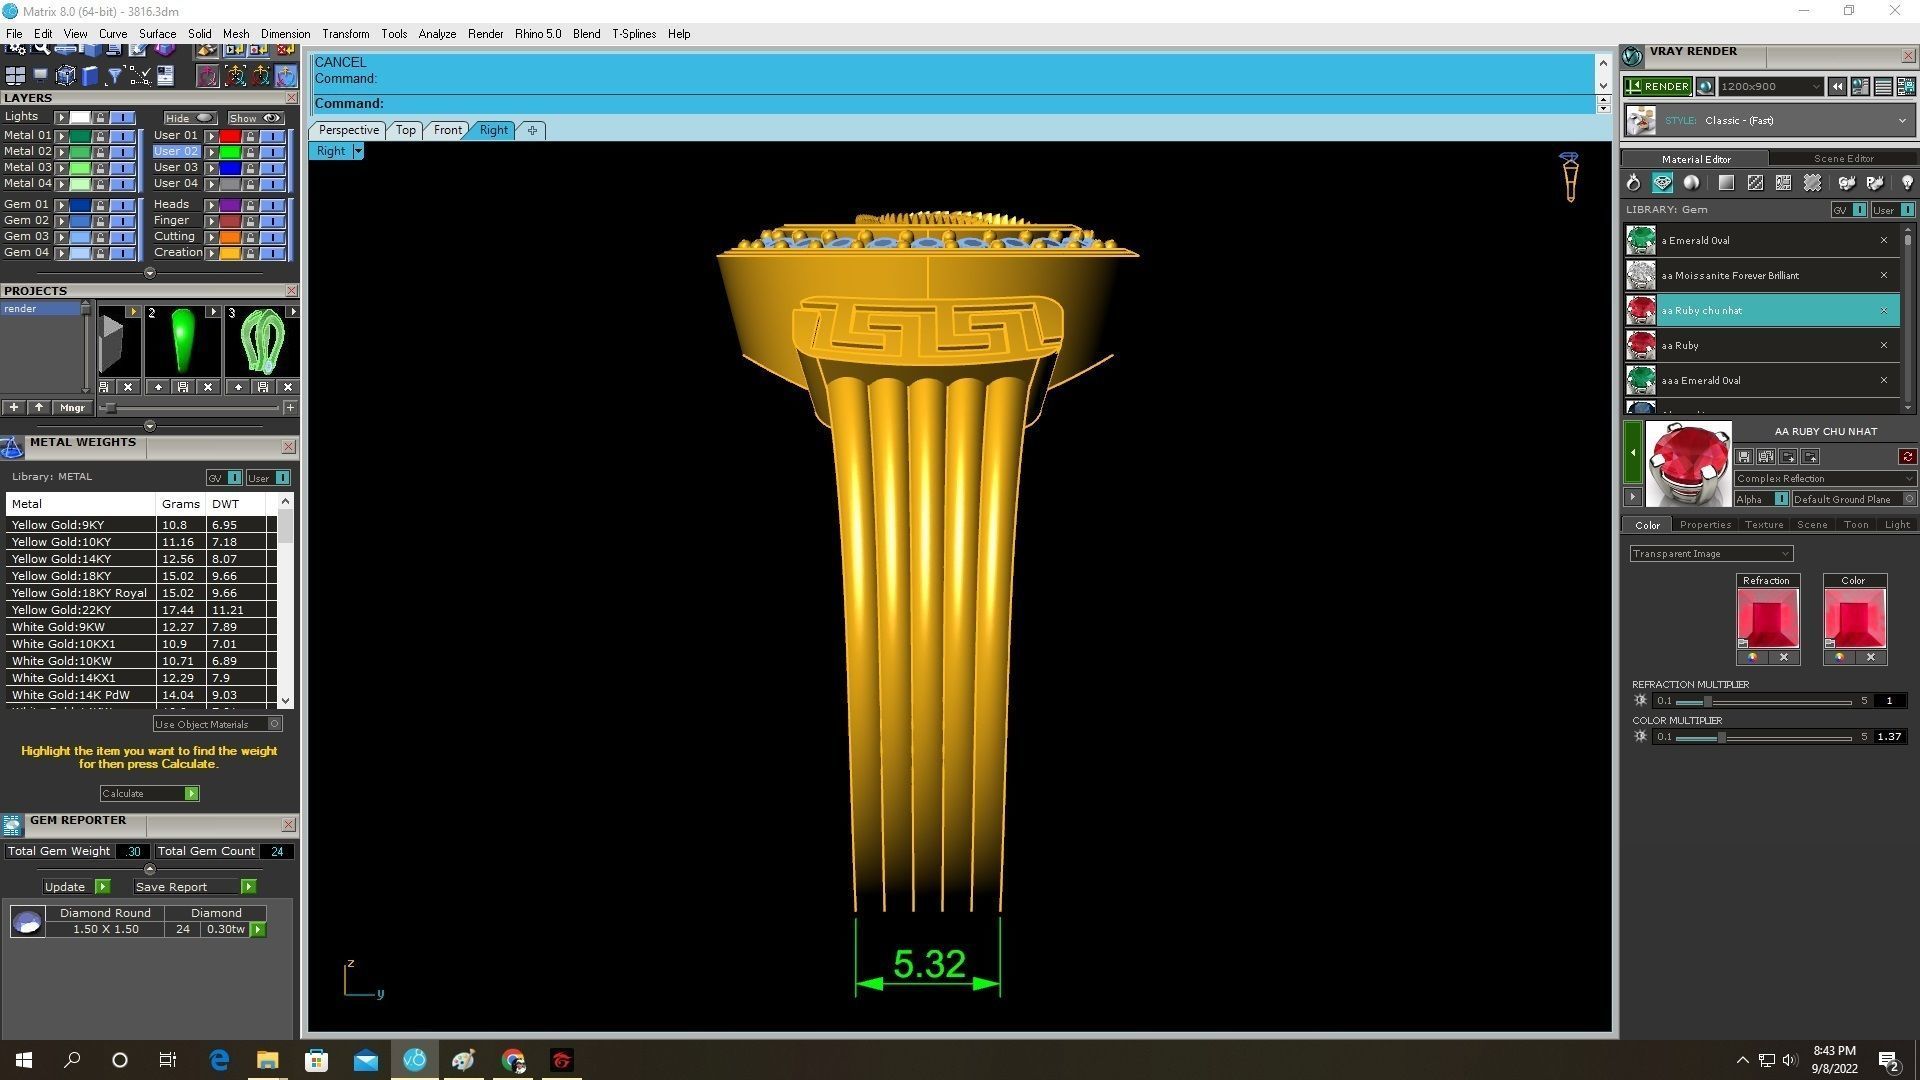Toggle visibility of Heads layer
The image size is (1920, 1080).
click(x=272, y=205)
